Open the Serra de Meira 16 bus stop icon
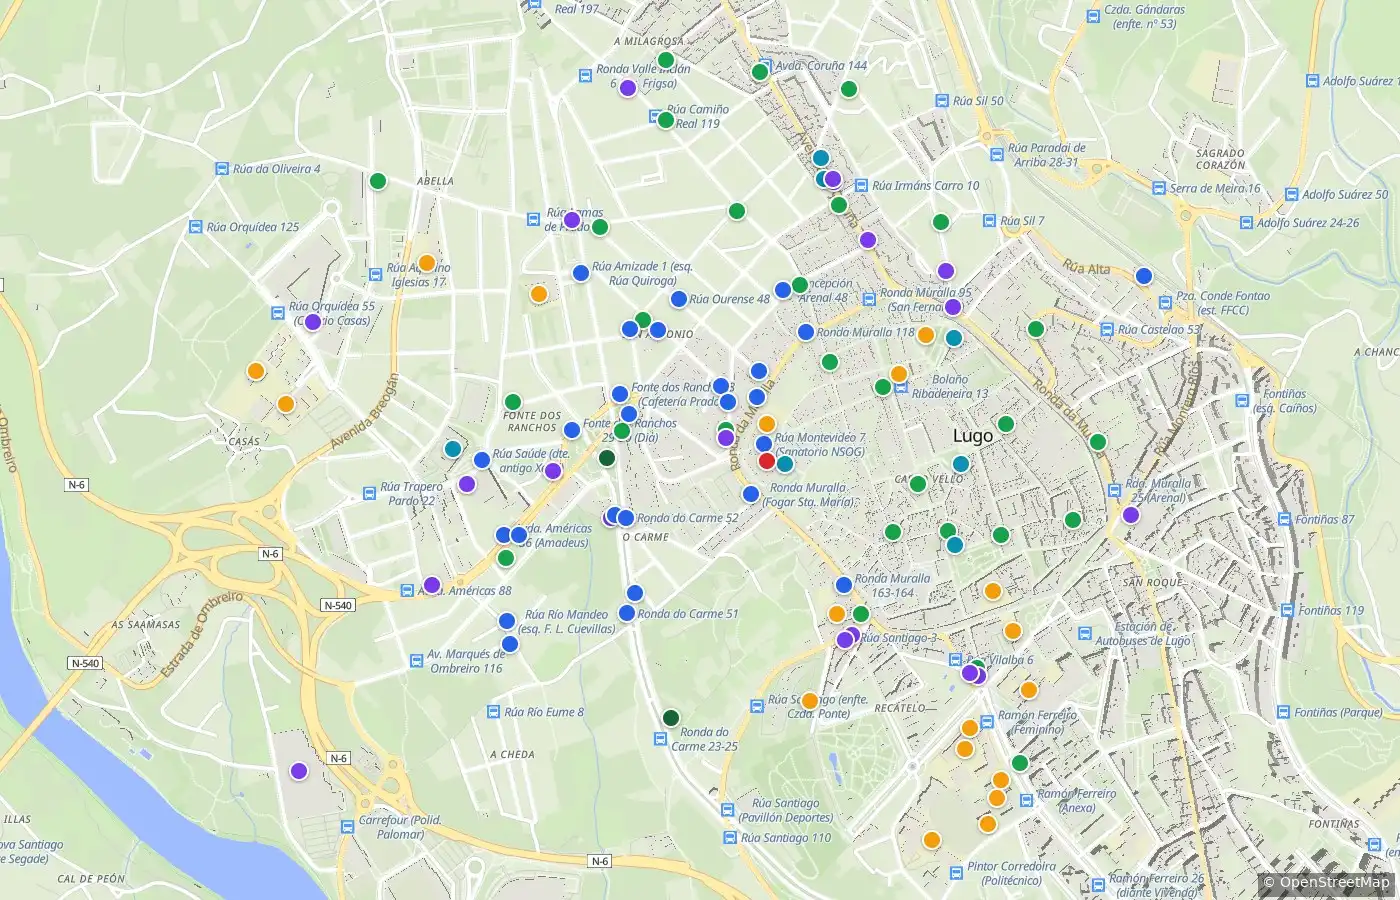 point(1159,188)
